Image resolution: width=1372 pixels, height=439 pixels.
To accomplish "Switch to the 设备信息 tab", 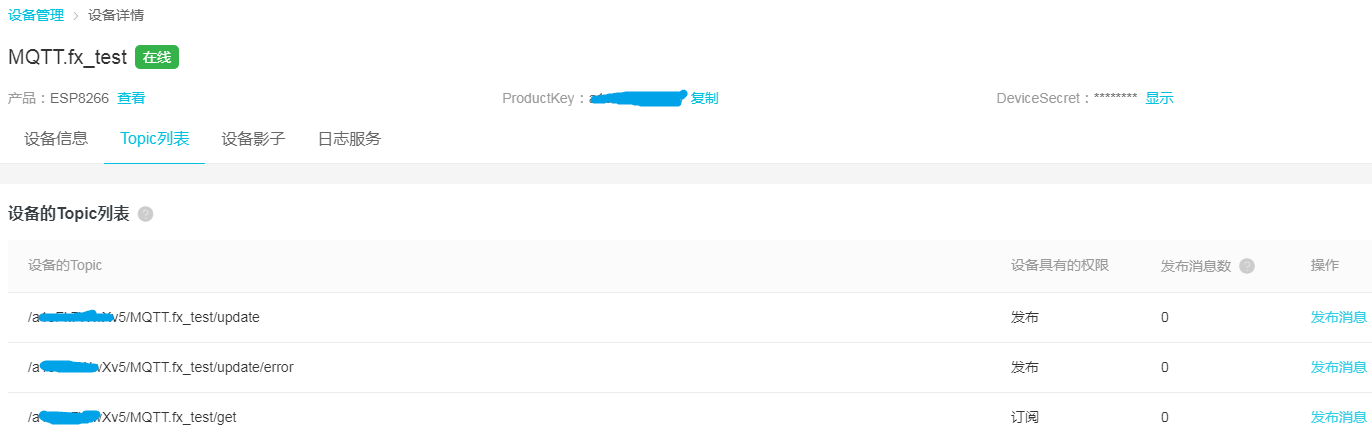I will pos(56,139).
